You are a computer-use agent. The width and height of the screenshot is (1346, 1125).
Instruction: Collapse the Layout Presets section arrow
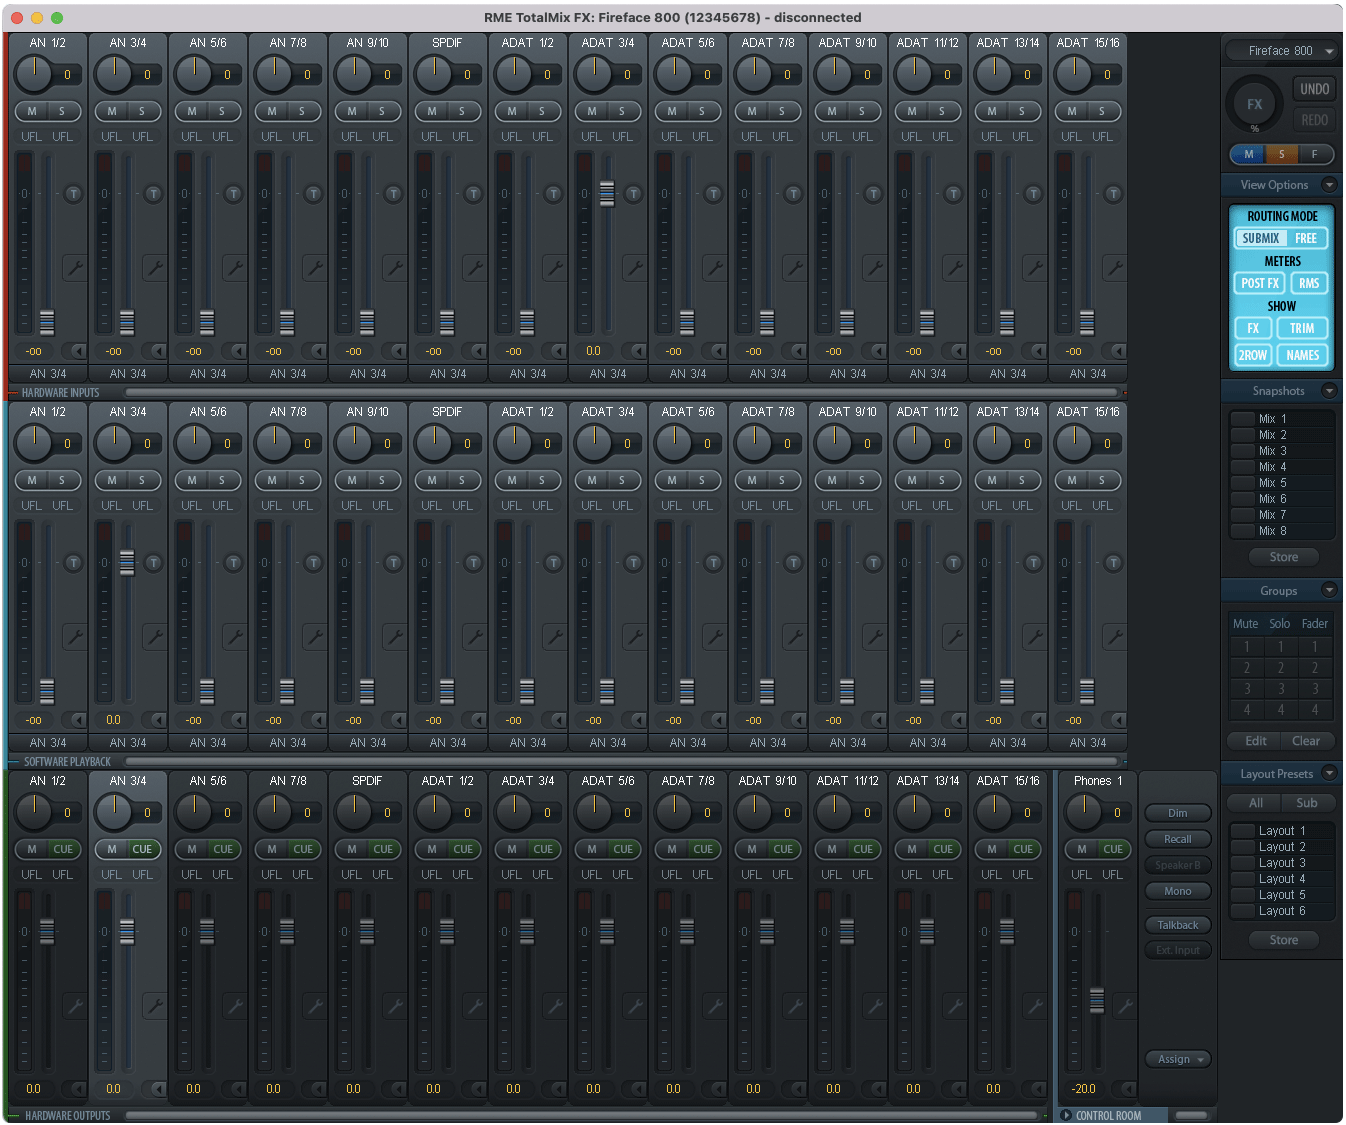point(1329,774)
